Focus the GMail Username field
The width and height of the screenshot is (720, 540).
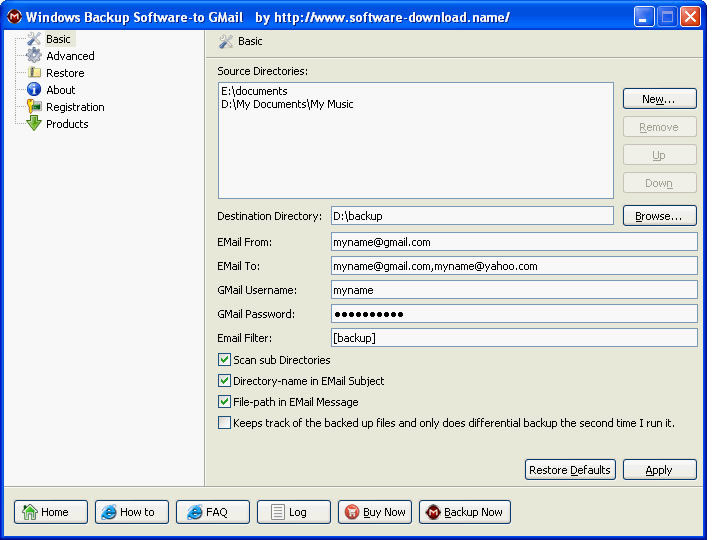coord(514,290)
